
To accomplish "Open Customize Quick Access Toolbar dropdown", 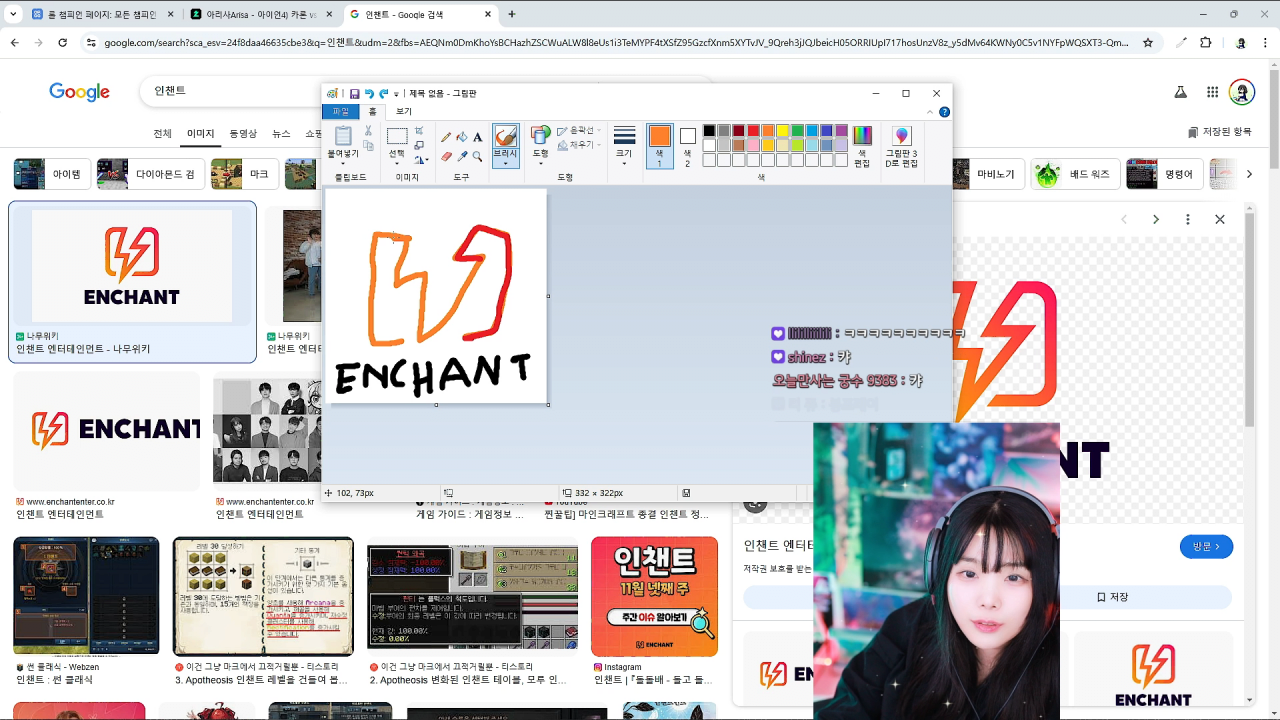I will point(397,94).
